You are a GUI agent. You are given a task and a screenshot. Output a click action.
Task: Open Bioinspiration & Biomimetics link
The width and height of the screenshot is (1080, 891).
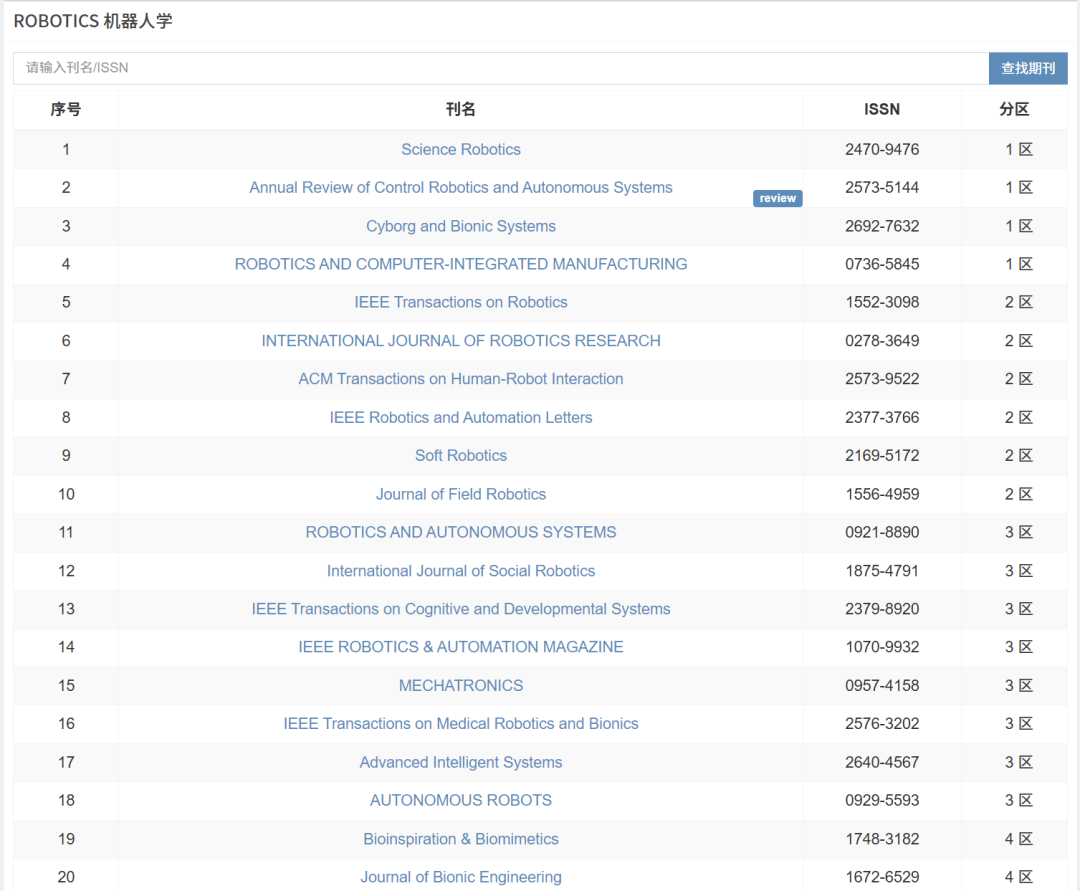point(461,839)
